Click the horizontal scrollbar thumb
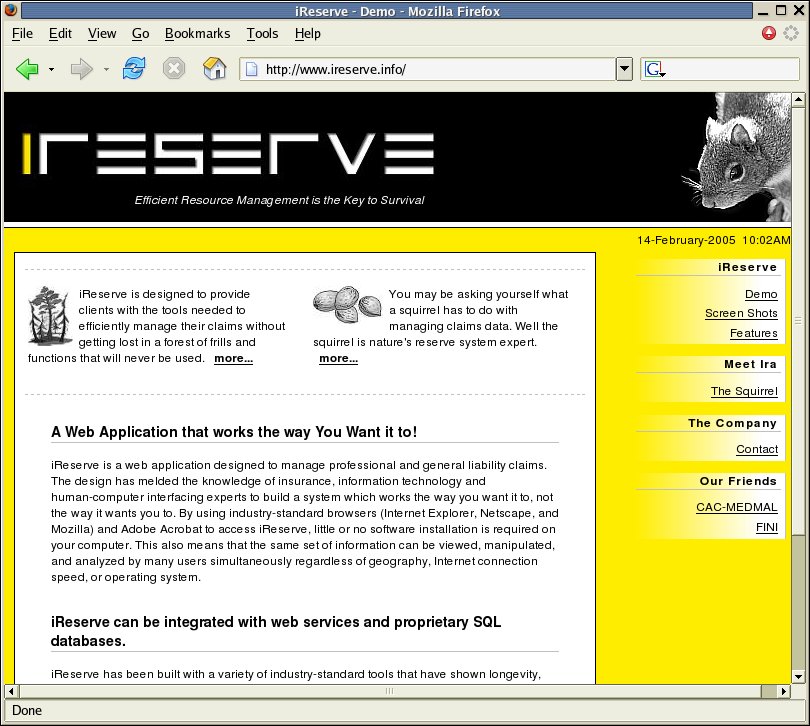Screen dimensions: 810x726 pyautogui.click(x=390, y=691)
